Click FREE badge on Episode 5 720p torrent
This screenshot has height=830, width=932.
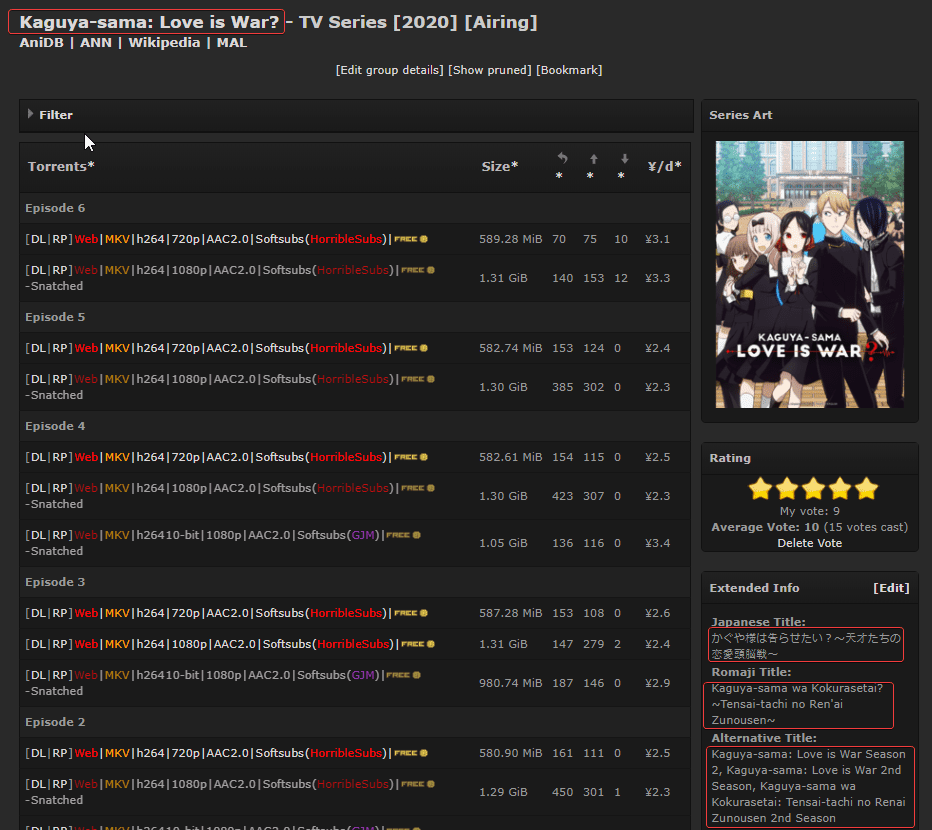point(411,348)
